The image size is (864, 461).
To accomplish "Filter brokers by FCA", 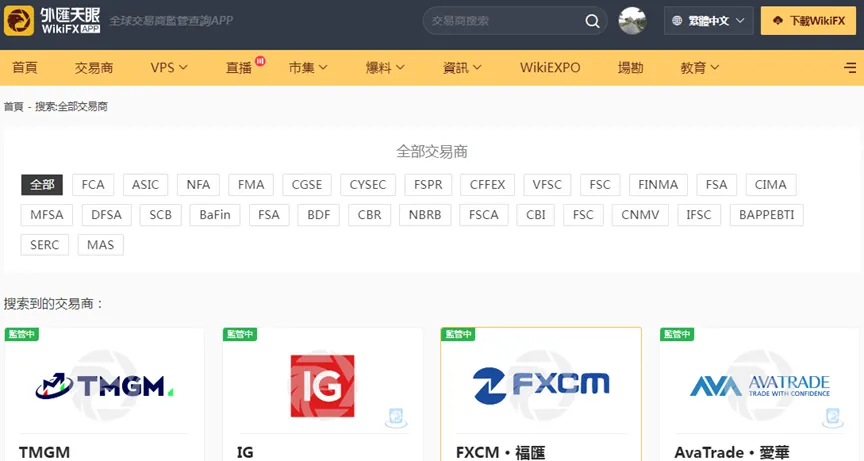I will click(x=93, y=185).
